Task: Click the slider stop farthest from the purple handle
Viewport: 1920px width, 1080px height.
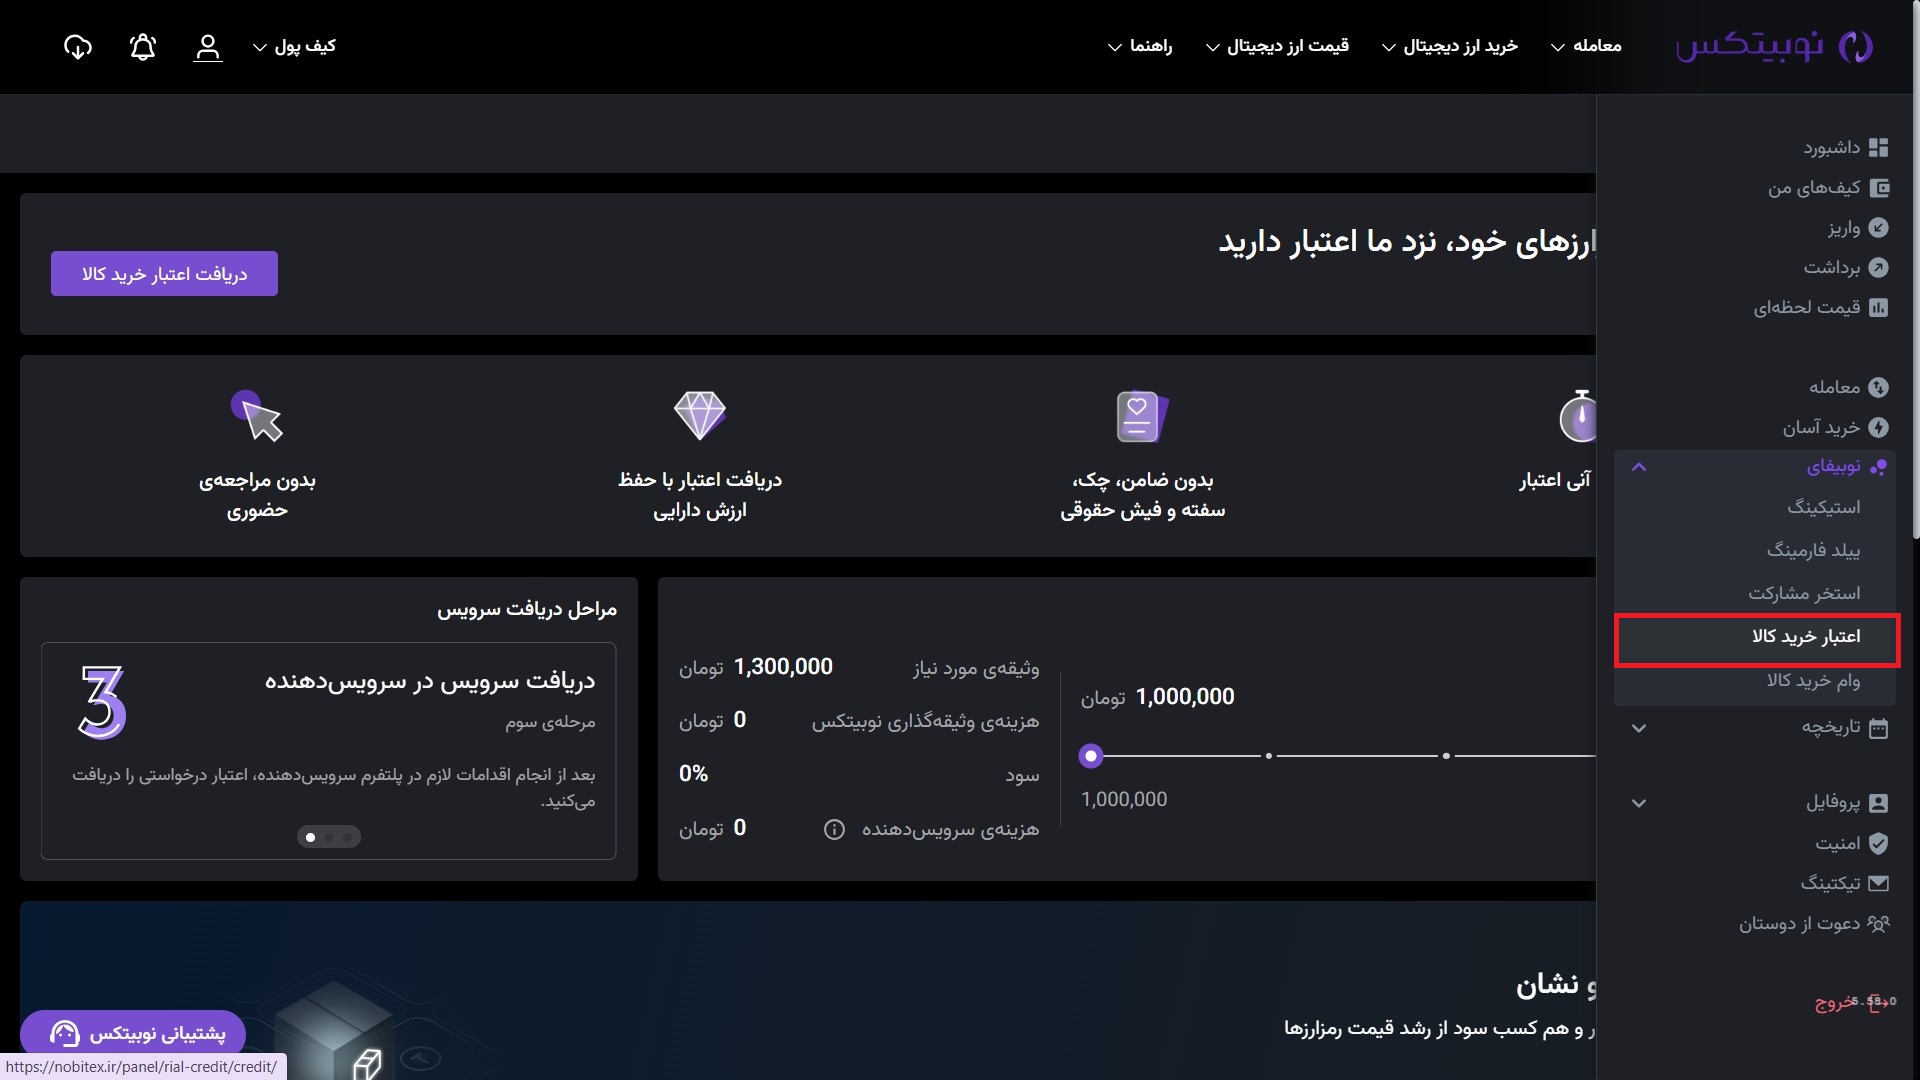Action: 1446,757
